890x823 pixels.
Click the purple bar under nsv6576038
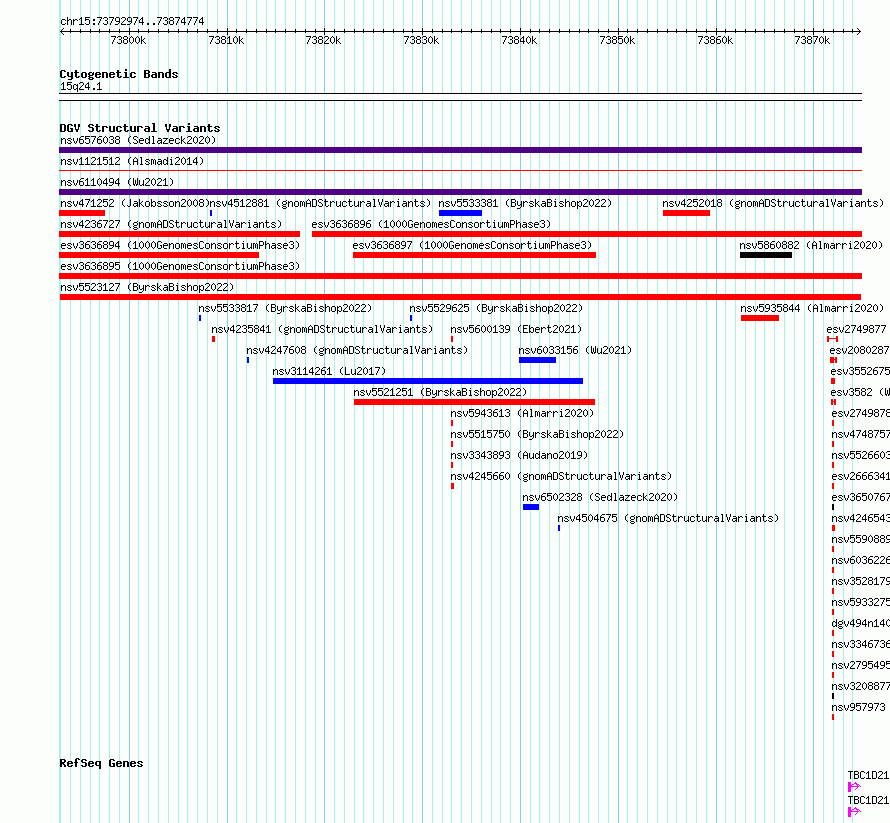click(x=460, y=150)
